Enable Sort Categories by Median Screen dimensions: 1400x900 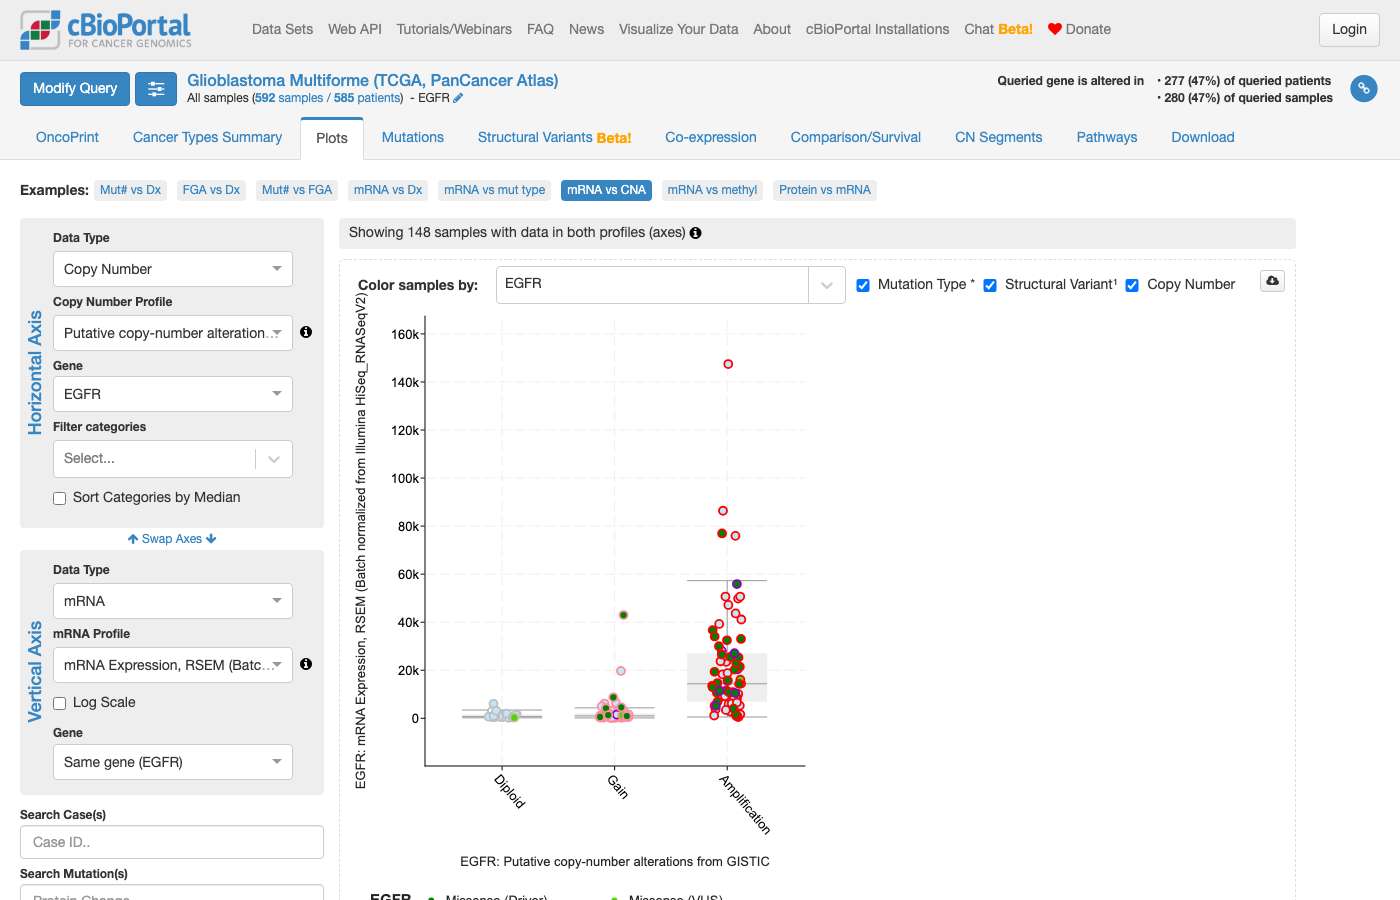59,498
